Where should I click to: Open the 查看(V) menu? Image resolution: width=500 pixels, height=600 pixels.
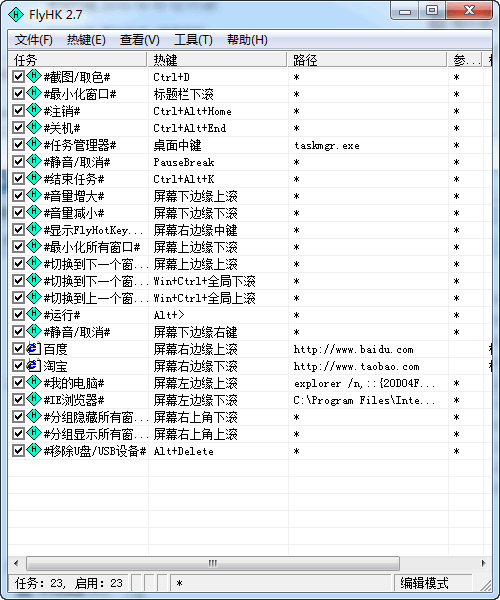coord(140,39)
